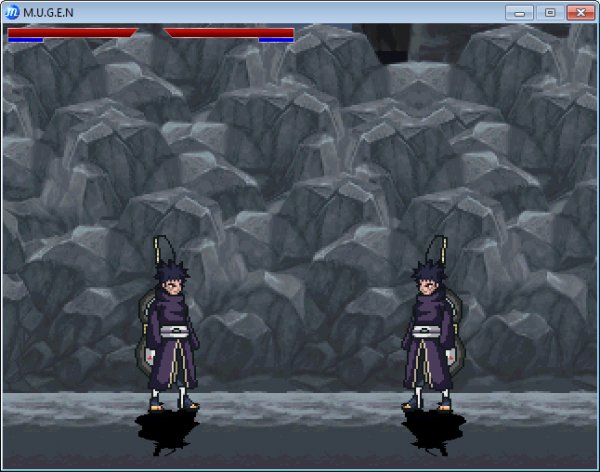Click the left fighter character
This screenshot has height=472, width=600.
(168, 323)
